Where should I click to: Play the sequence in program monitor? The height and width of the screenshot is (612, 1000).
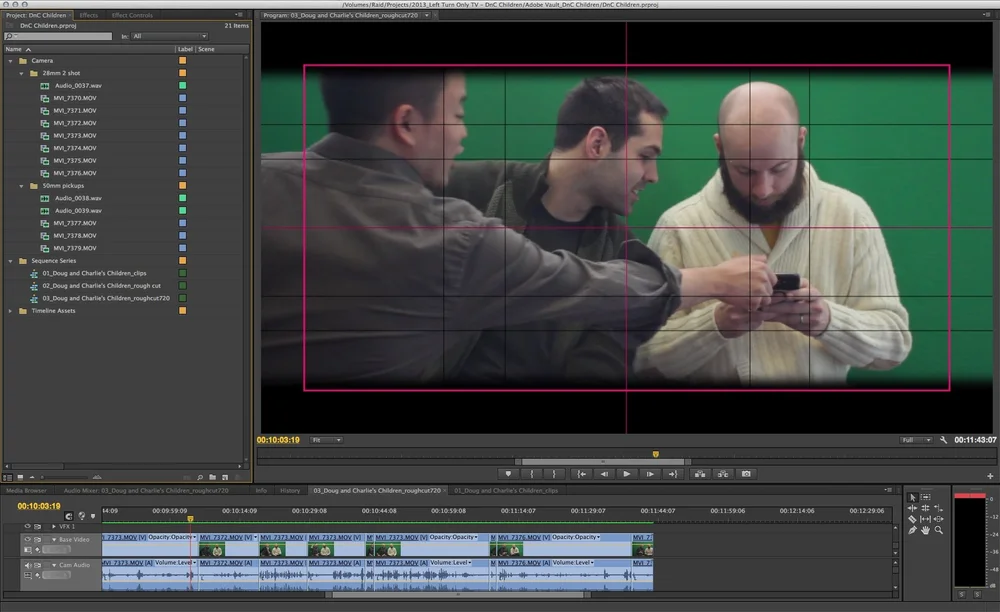coord(626,474)
